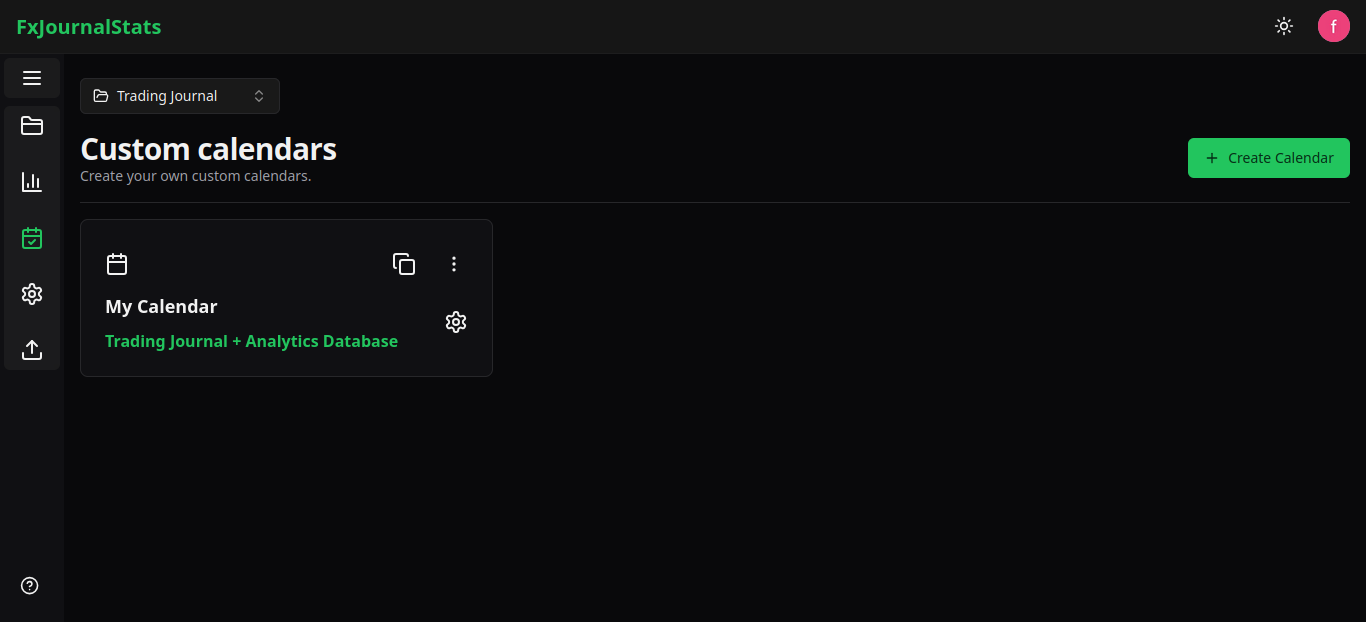Open the folder icon in sidebar
Image resolution: width=1366 pixels, height=622 pixels.
pos(32,126)
